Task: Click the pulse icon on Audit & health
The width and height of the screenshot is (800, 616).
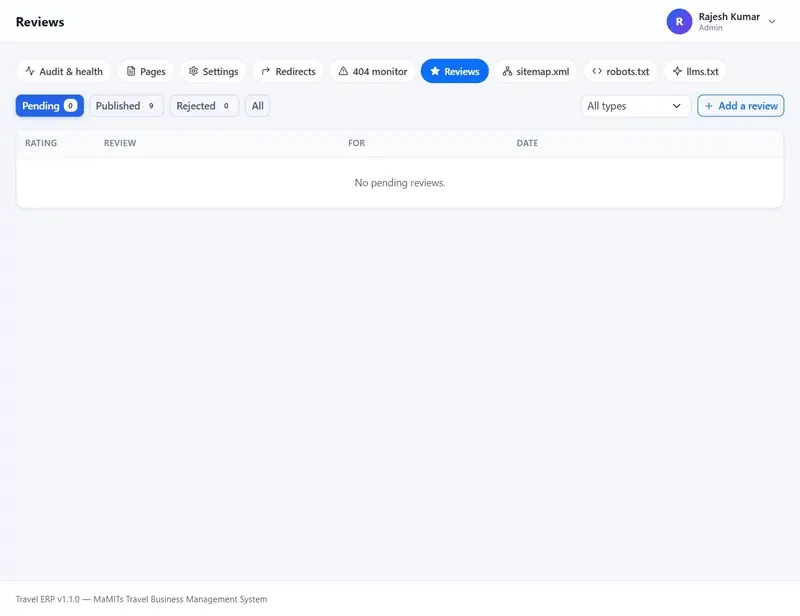Action: tap(30, 71)
